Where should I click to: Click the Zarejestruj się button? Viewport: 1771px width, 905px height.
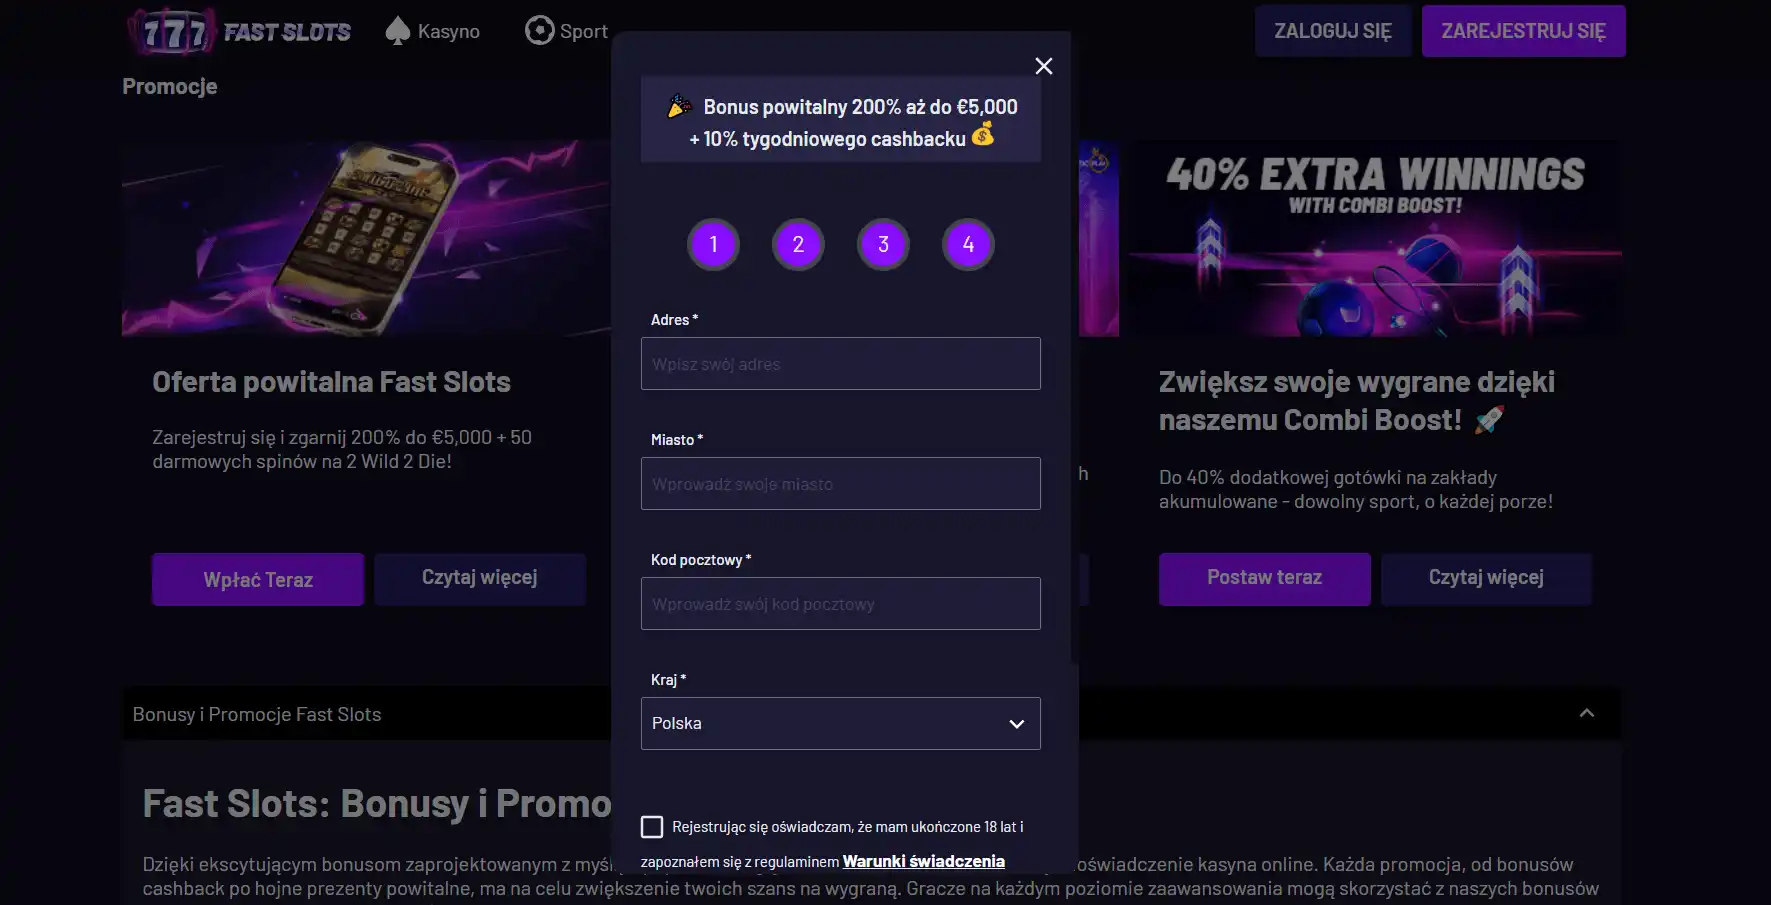(x=1523, y=31)
